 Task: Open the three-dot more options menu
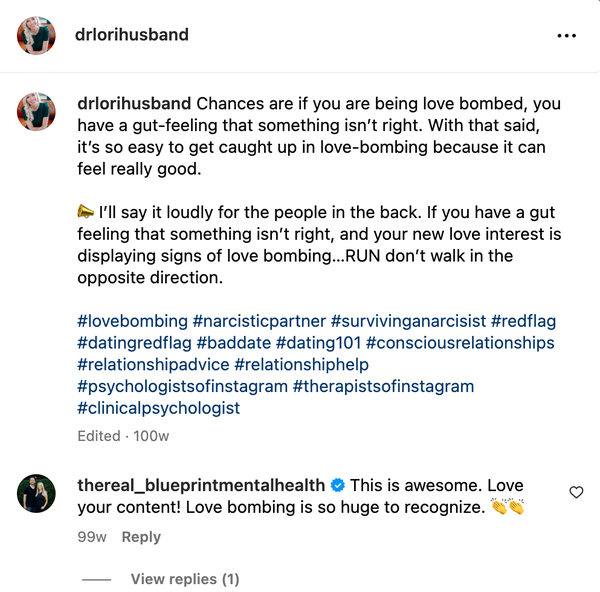(x=567, y=35)
